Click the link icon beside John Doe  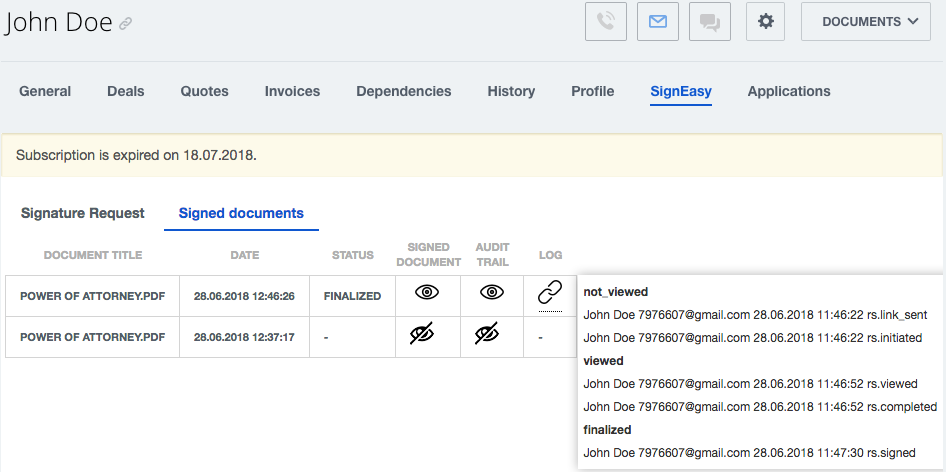(125, 24)
